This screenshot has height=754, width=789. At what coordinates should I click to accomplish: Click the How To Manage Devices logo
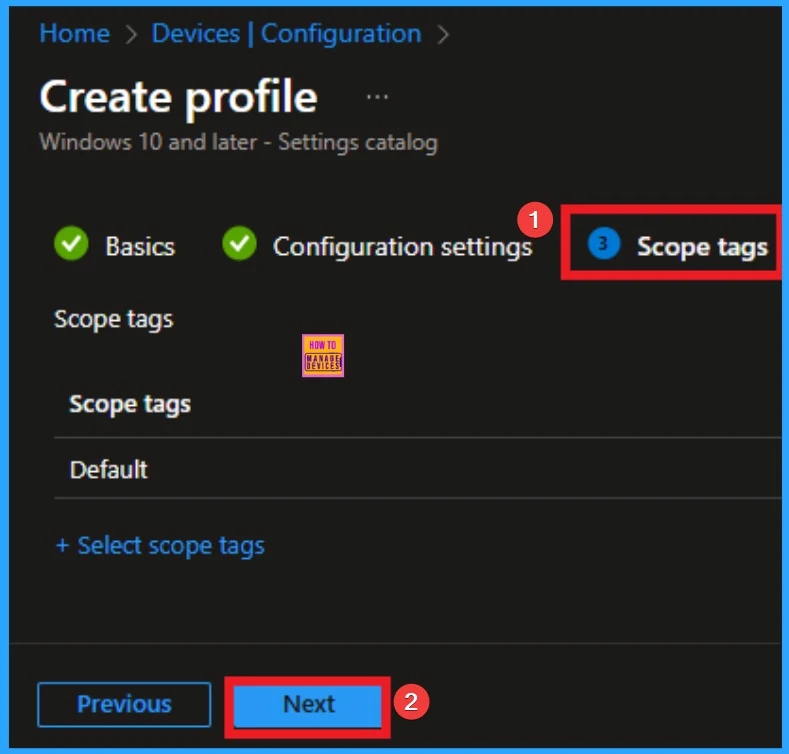(x=322, y=355)
